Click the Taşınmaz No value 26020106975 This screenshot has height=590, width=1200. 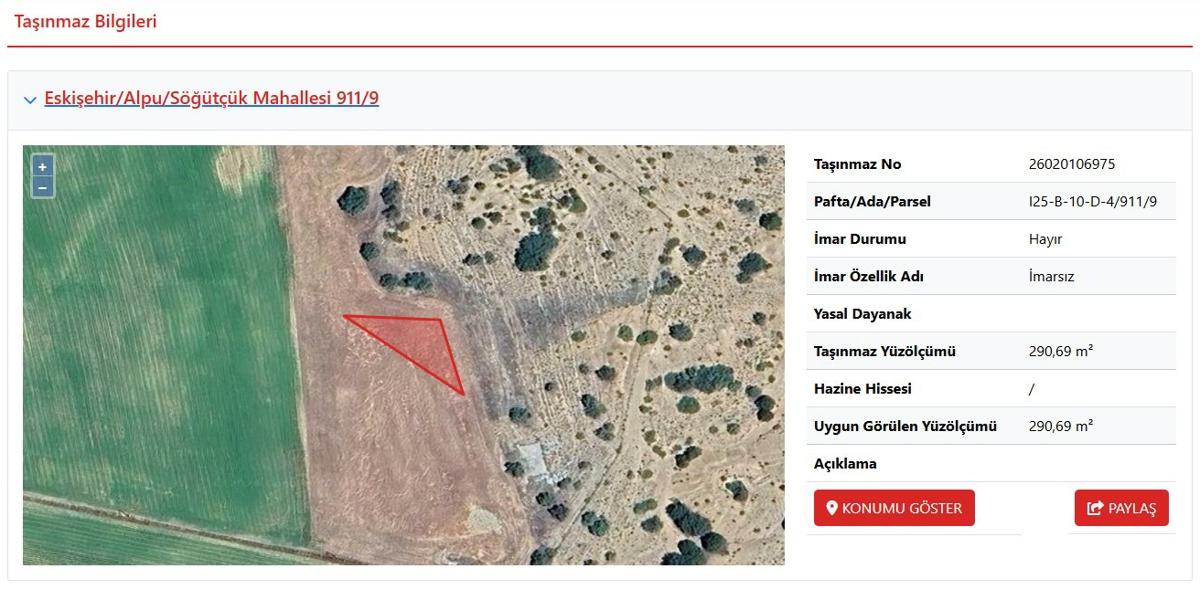tap(1071, 164)
